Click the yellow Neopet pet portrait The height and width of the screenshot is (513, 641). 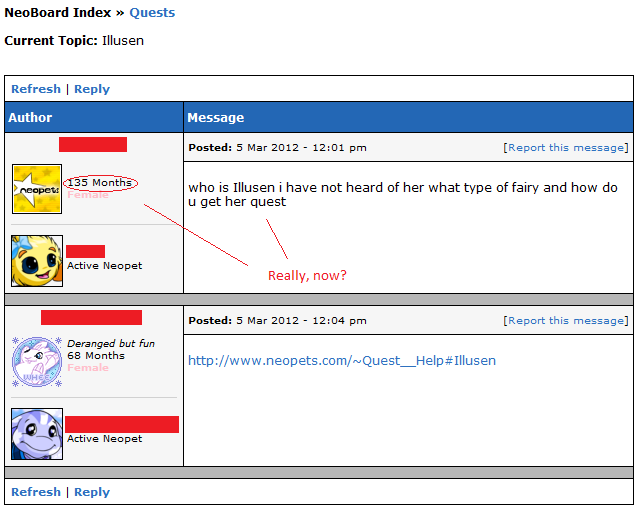(37, 261)
